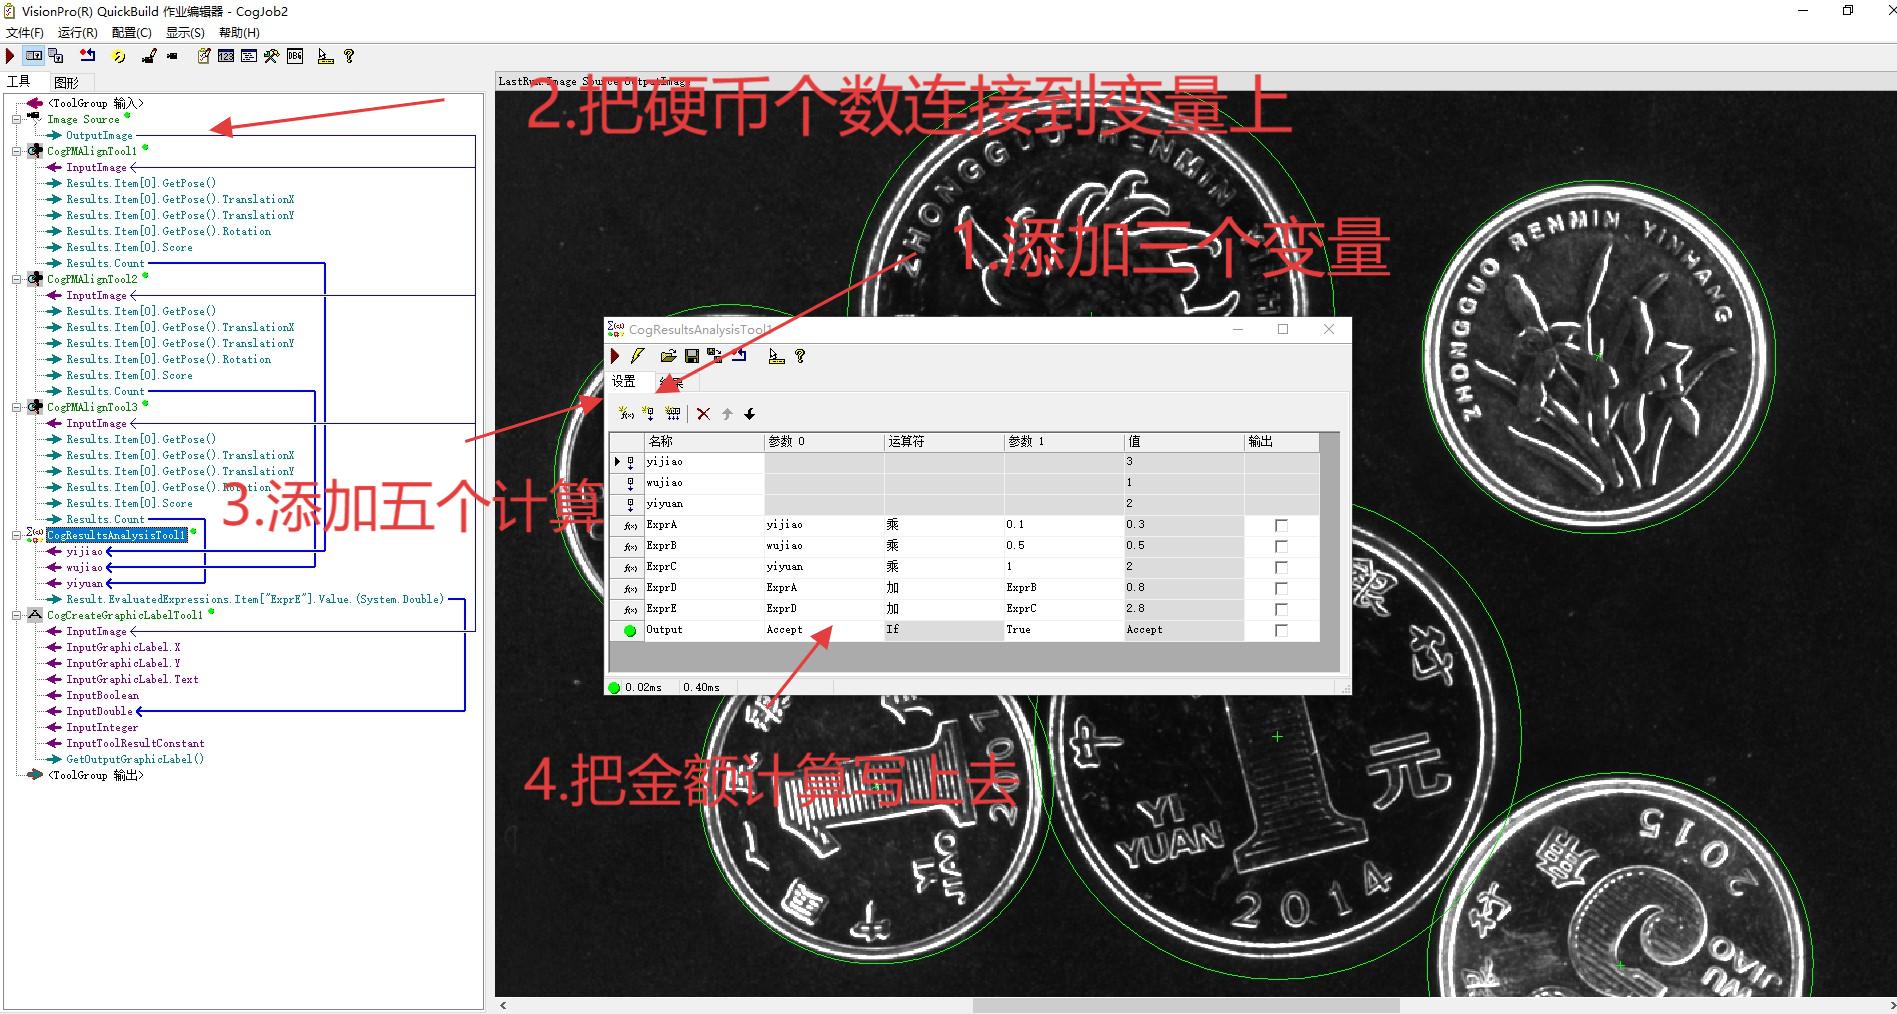
Task: Open help with the main toolbar question mark
Action: pyautogui.click(x=349, y=56)
